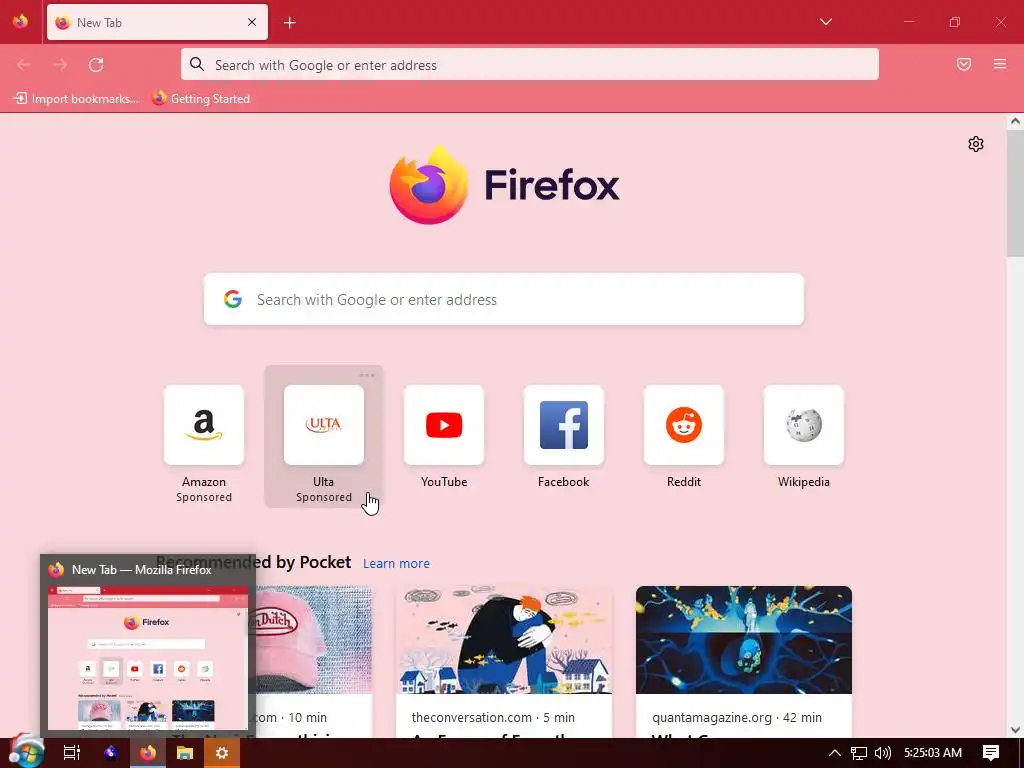The image size is (1024, 768).
Task: Go forward with the forward arrow
Action: pos(60,65)
